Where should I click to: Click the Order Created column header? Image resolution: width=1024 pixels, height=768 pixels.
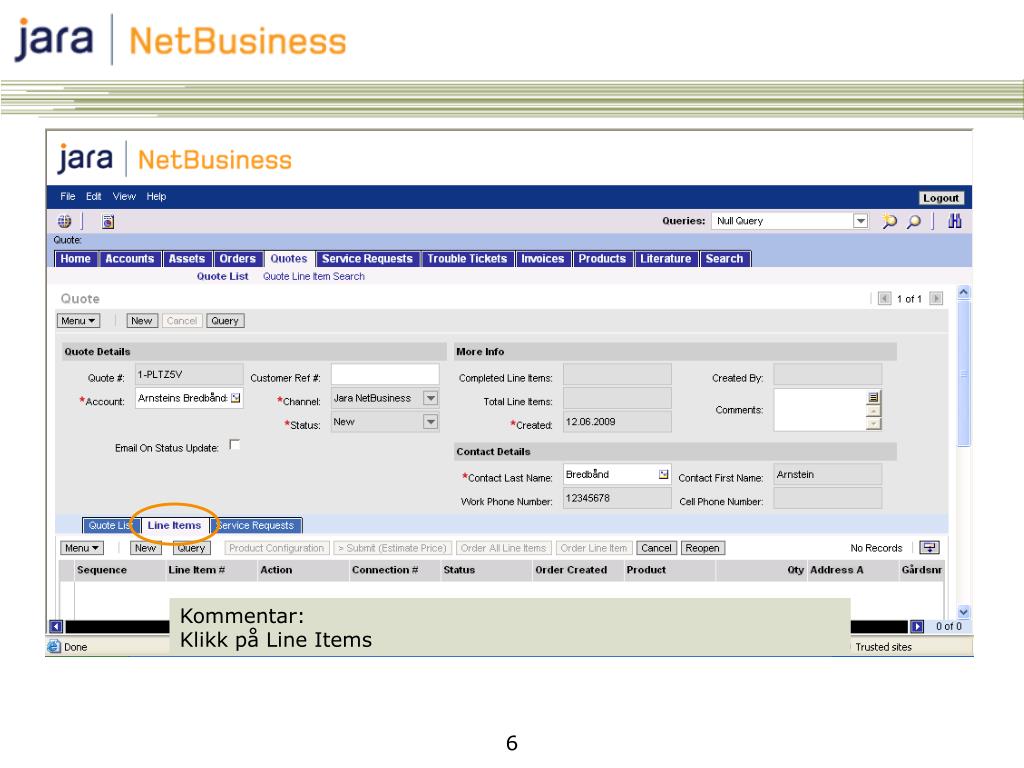click(x=571, y=569)
